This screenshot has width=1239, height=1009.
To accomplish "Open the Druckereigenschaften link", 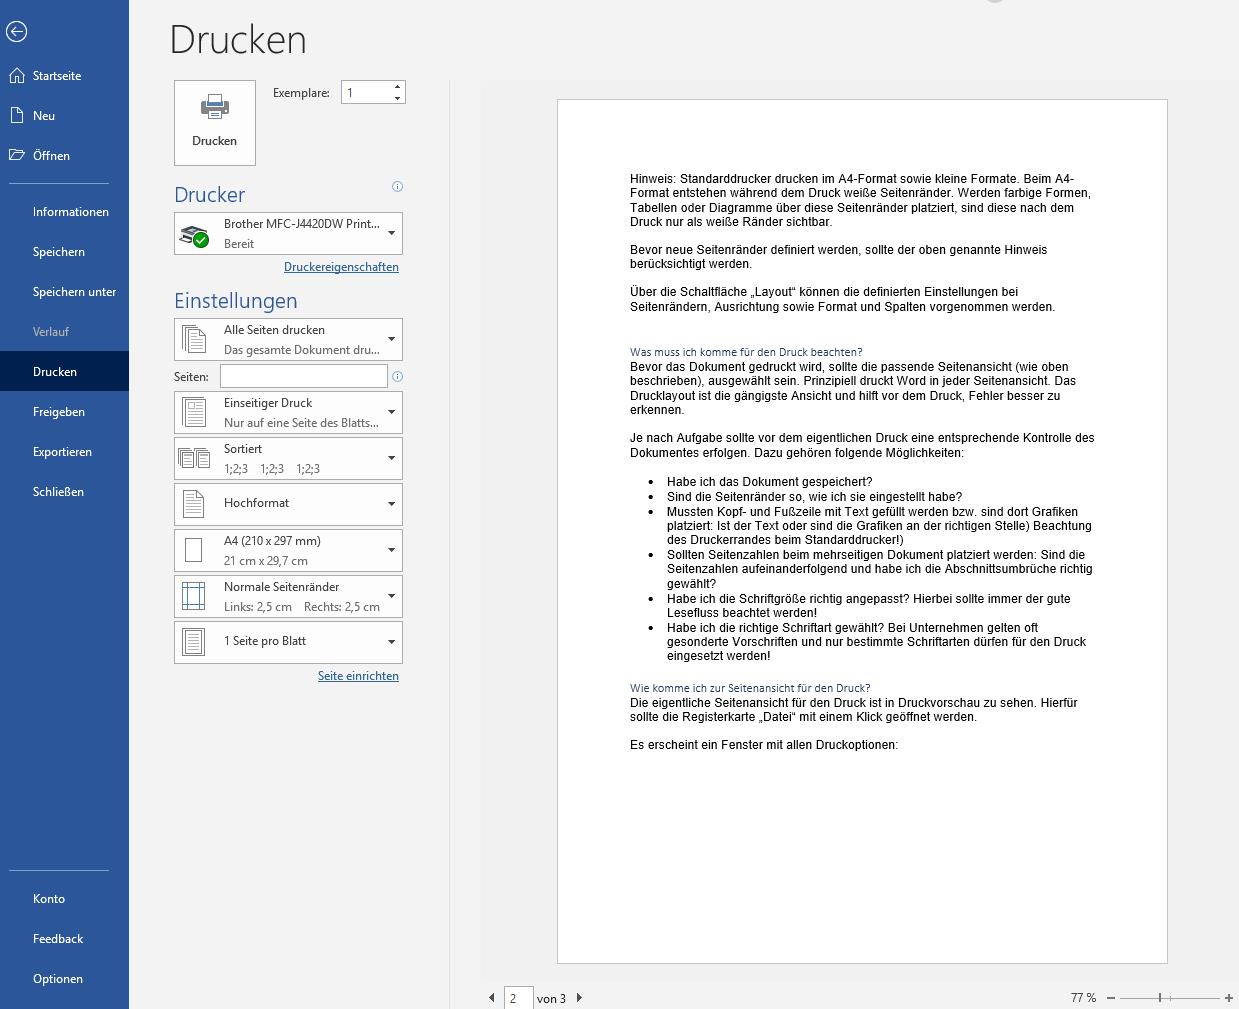I will [341, 267].
